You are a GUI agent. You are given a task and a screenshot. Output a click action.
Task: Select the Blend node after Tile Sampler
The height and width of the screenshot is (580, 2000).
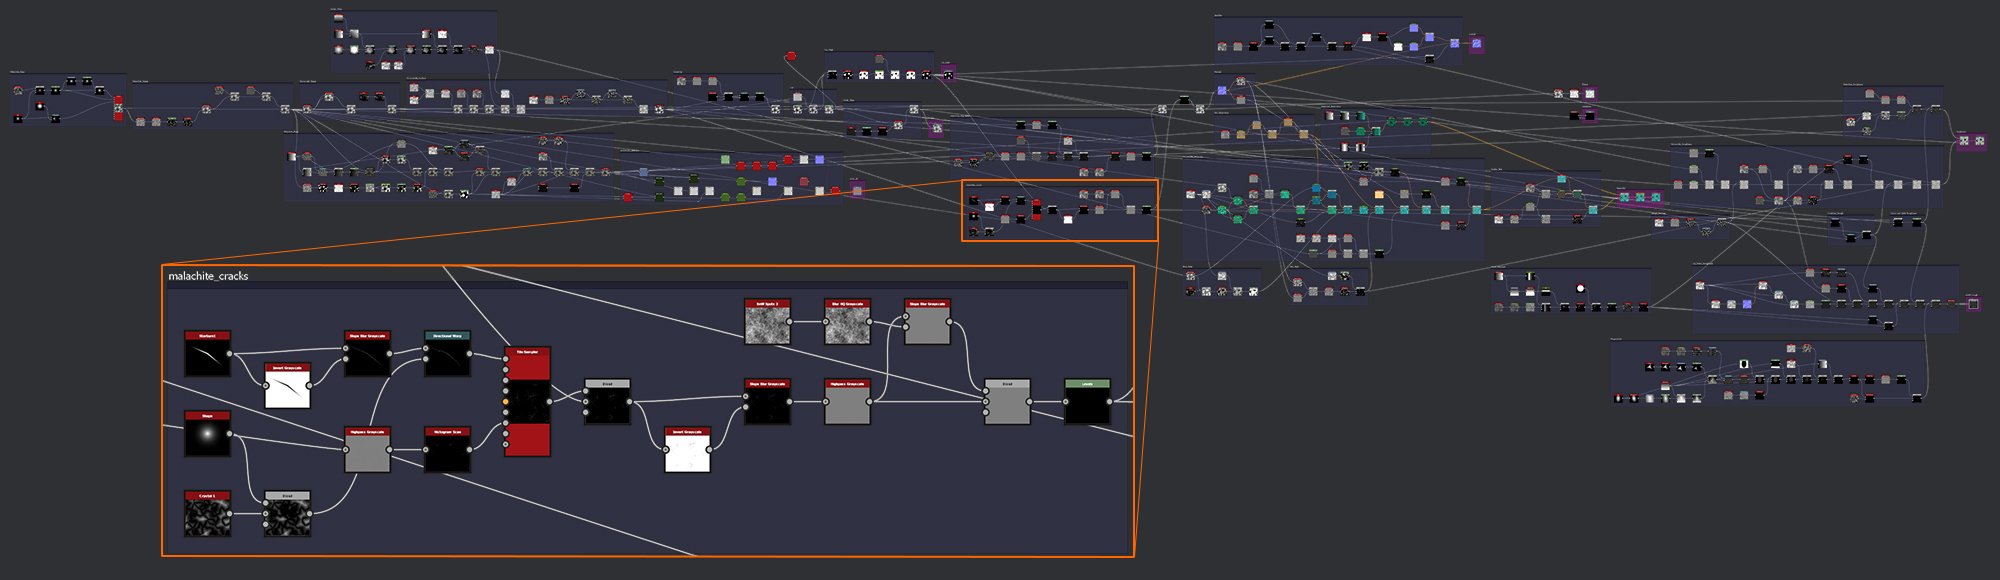[x=607, y=402]
